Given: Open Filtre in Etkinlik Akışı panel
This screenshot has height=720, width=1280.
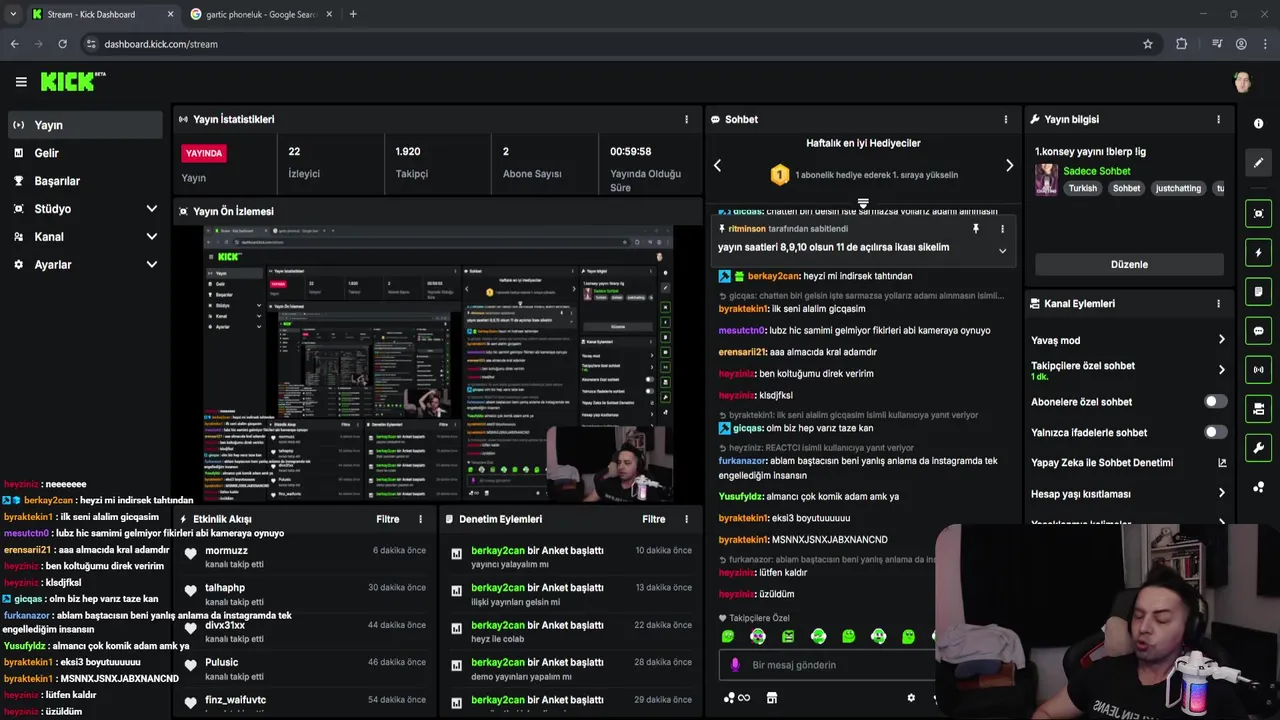Looking at the screenshot, I should point(387,519).
